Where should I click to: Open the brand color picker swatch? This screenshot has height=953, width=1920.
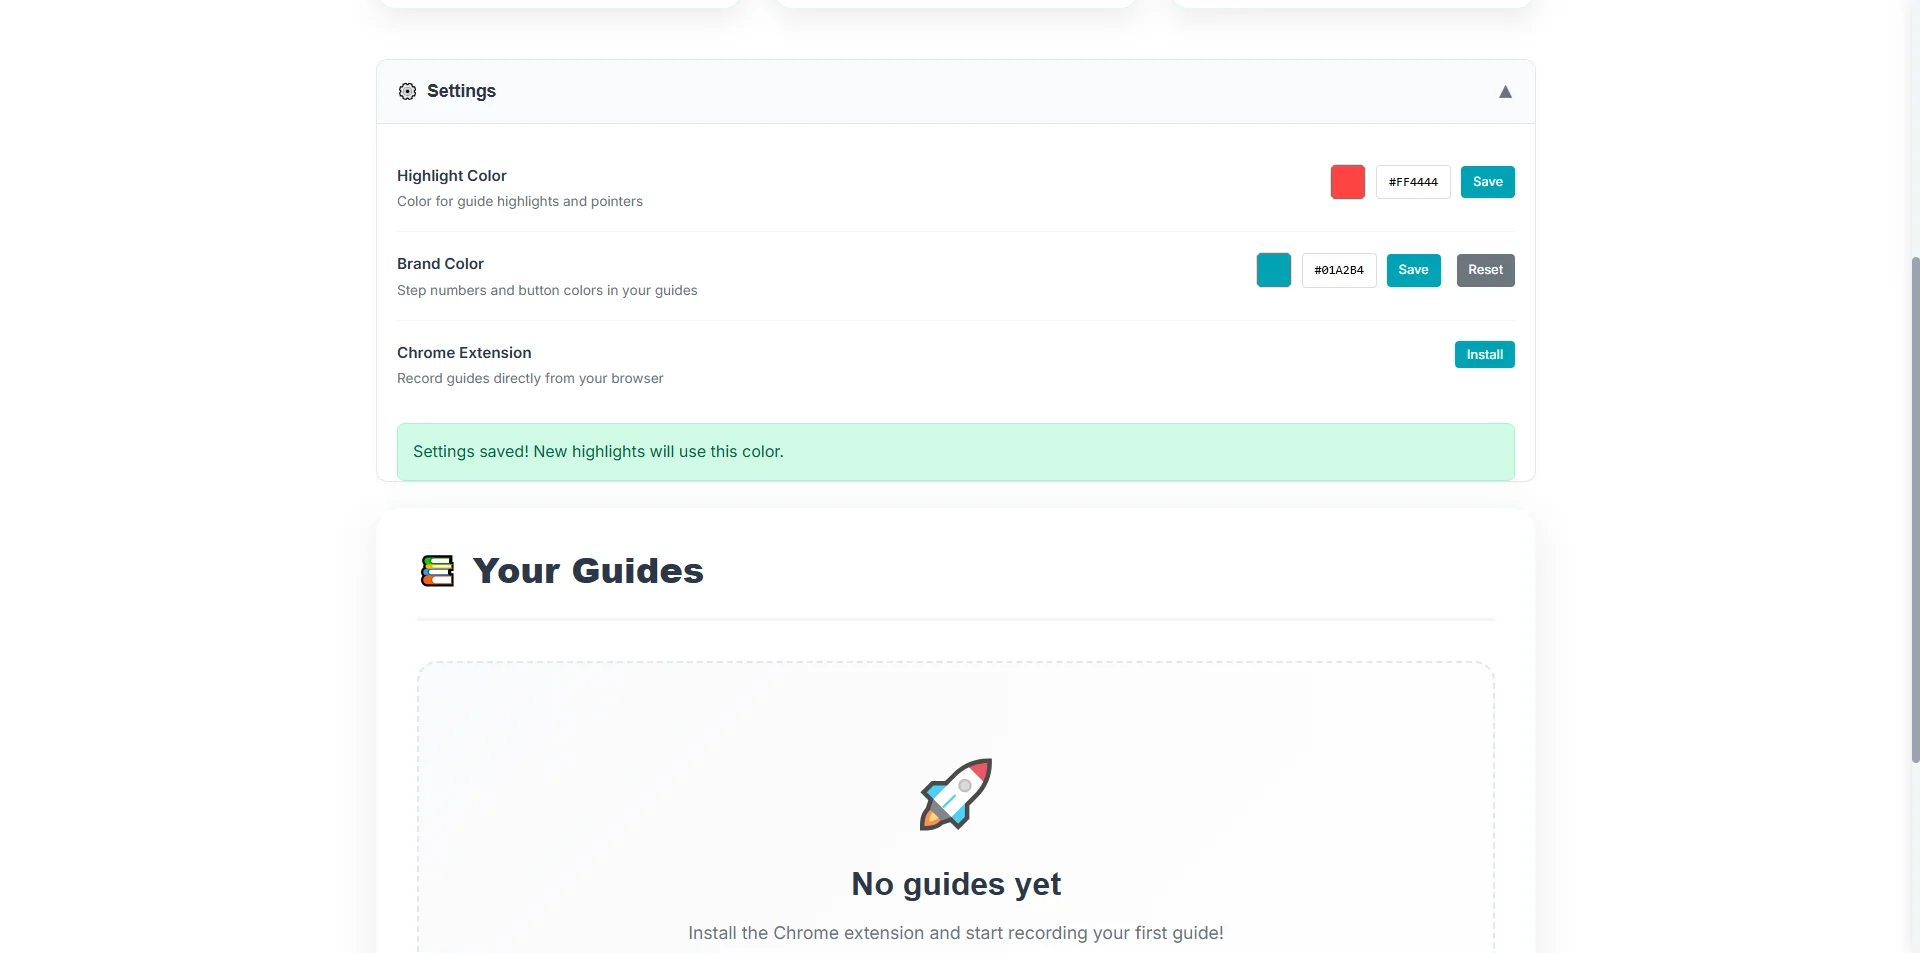coord(1273,269)
